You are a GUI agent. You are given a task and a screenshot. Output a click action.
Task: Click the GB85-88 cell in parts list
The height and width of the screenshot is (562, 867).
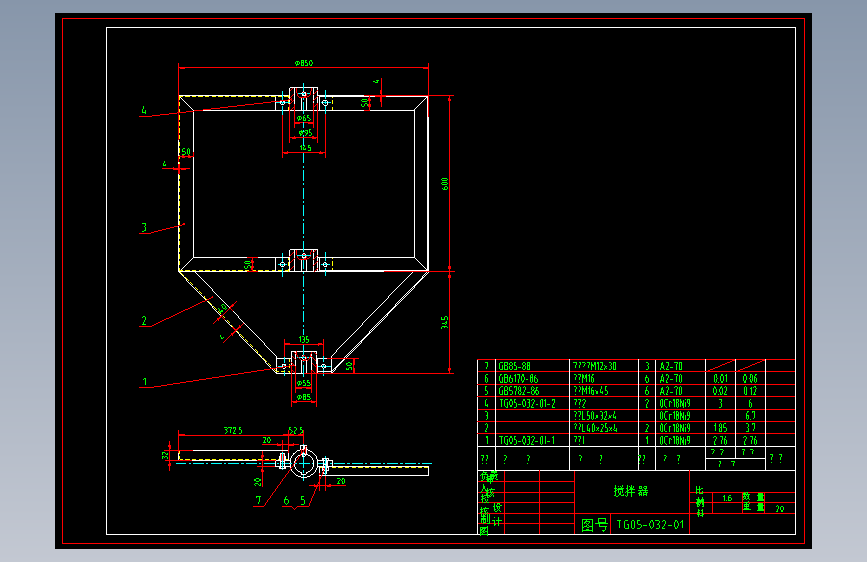[x=514, y=366]
